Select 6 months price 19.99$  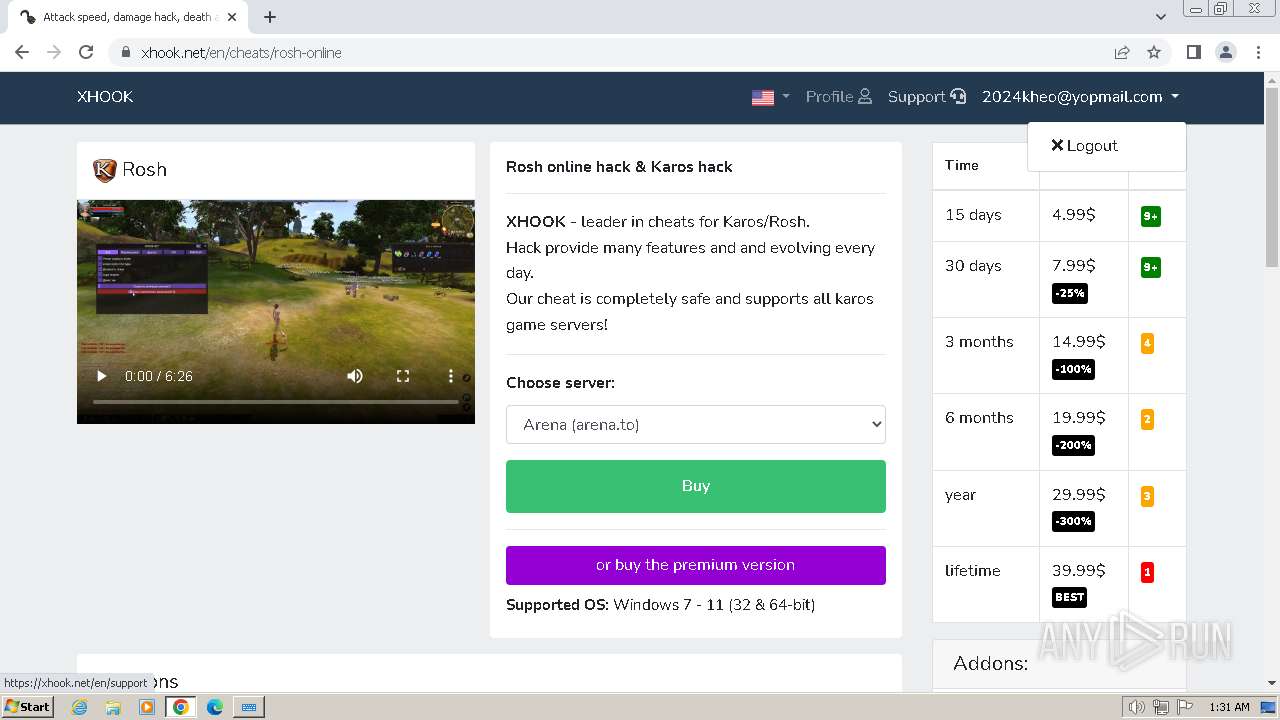coord(1078,418)
